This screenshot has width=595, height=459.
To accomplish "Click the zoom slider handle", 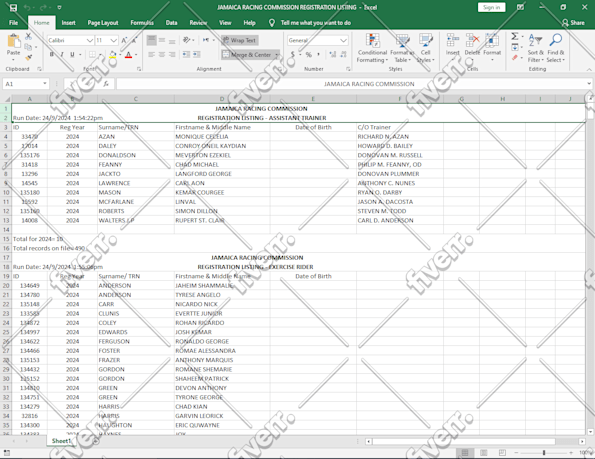I will click(544, 453).
